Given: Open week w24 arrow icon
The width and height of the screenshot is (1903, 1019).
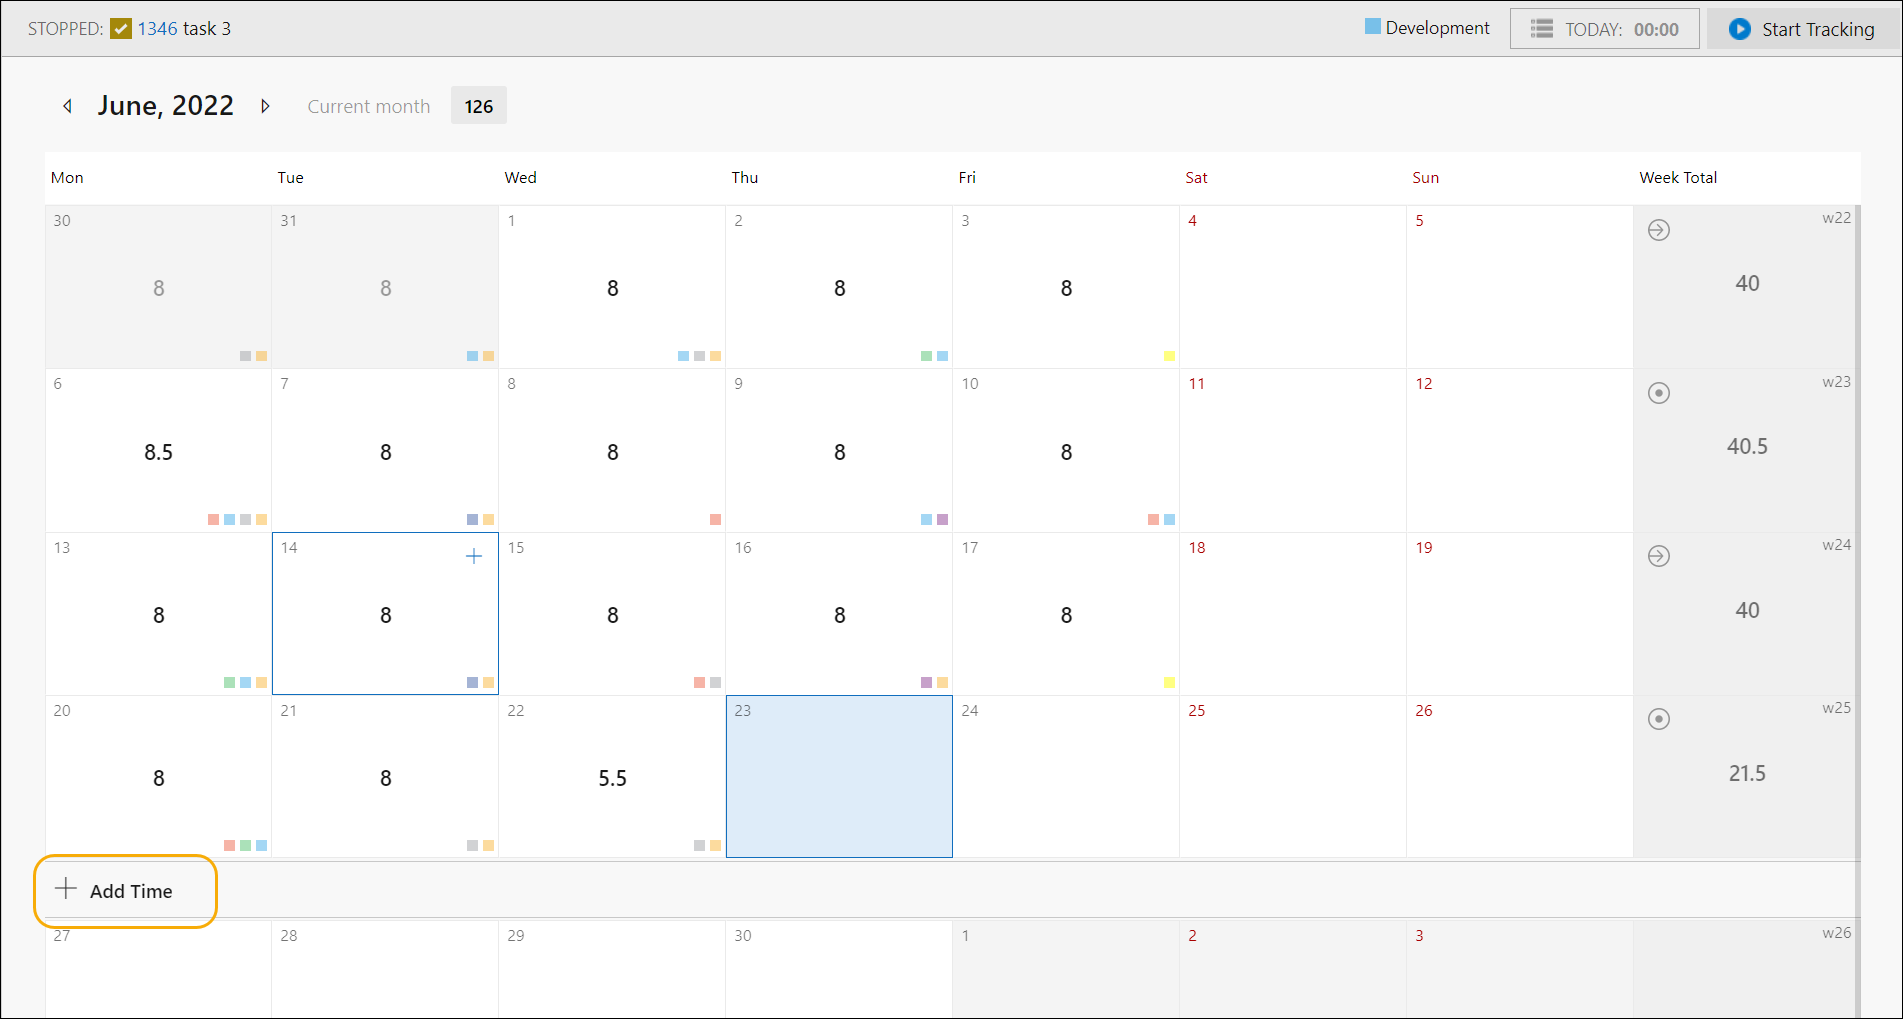Looking at the screenshot, I should point(1659,556).
